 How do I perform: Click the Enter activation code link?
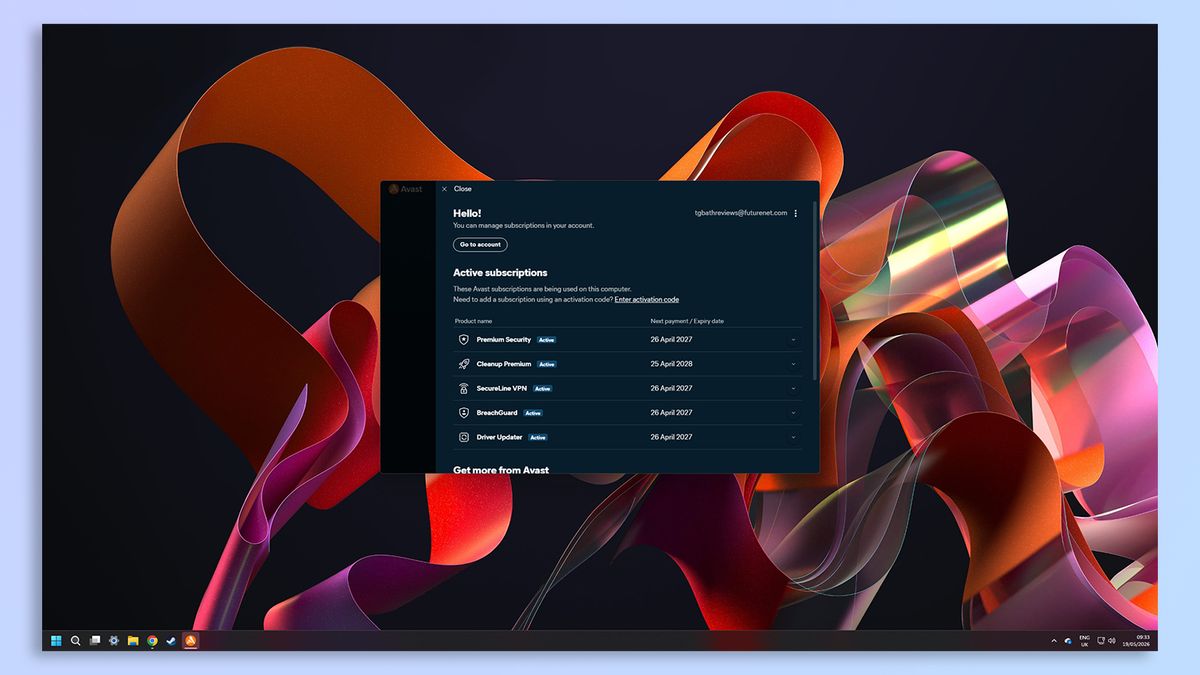click(x=647, y=300)
